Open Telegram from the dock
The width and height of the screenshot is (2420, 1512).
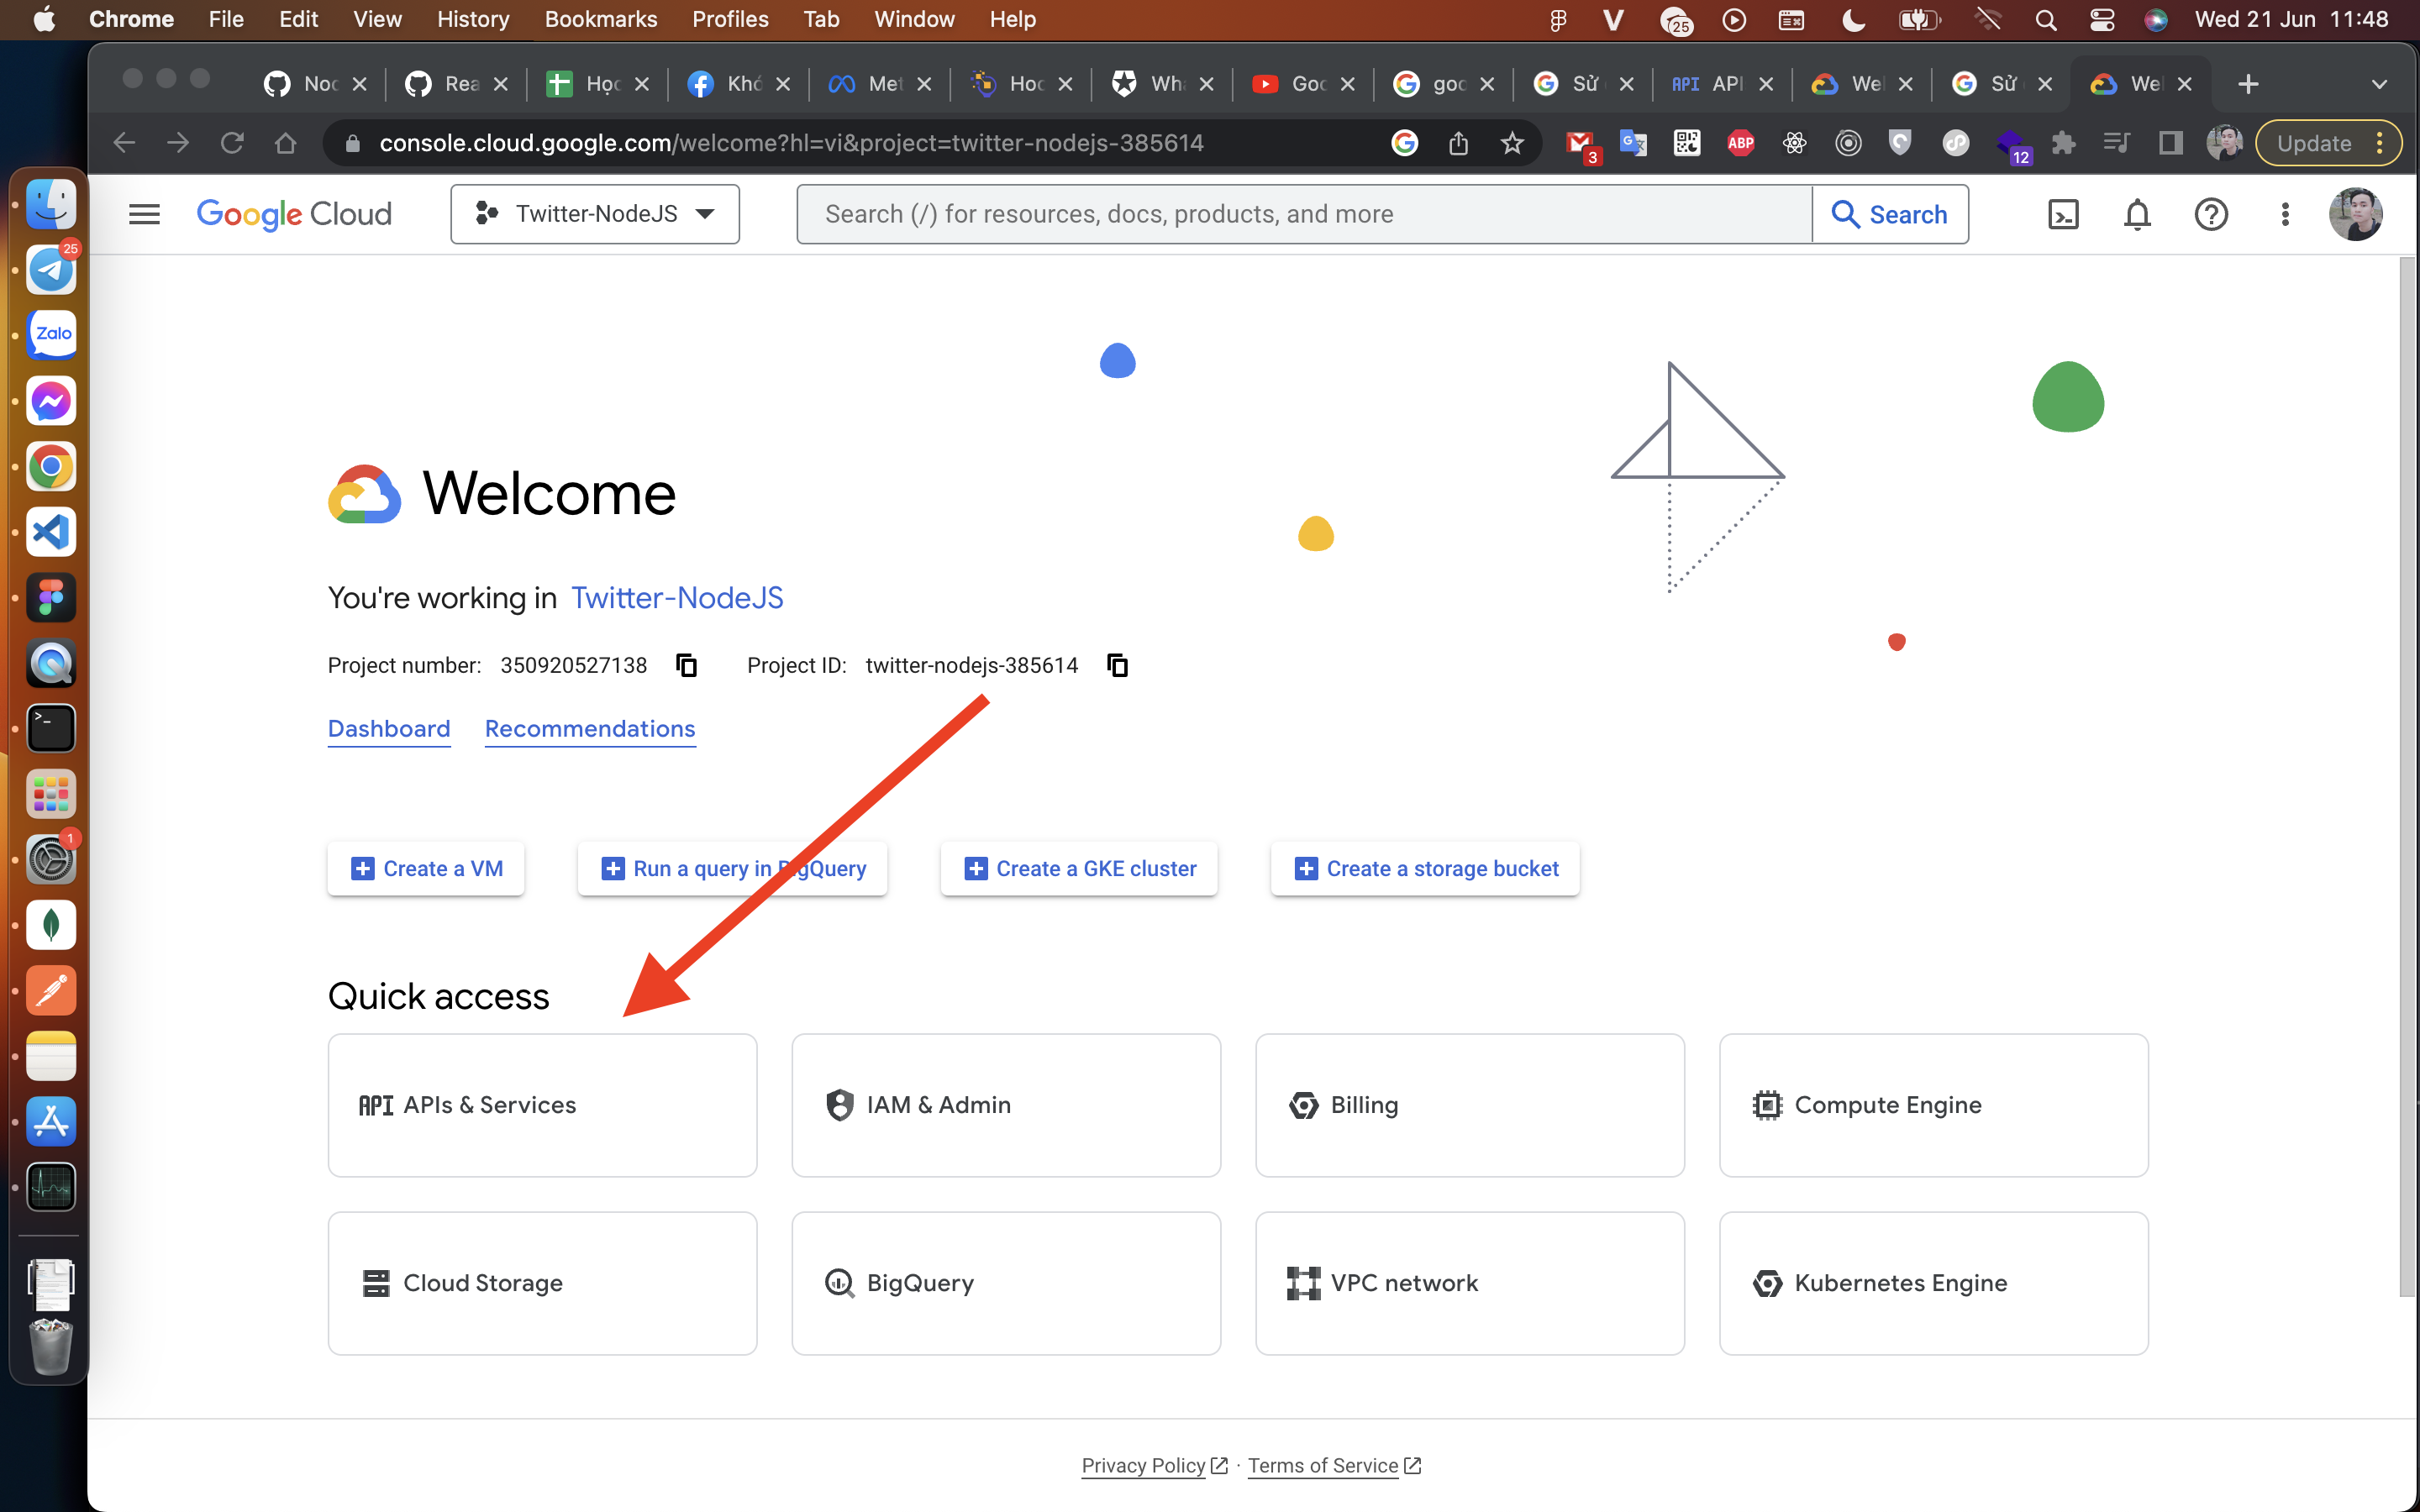pyautogui.click(x=51, y=269)
